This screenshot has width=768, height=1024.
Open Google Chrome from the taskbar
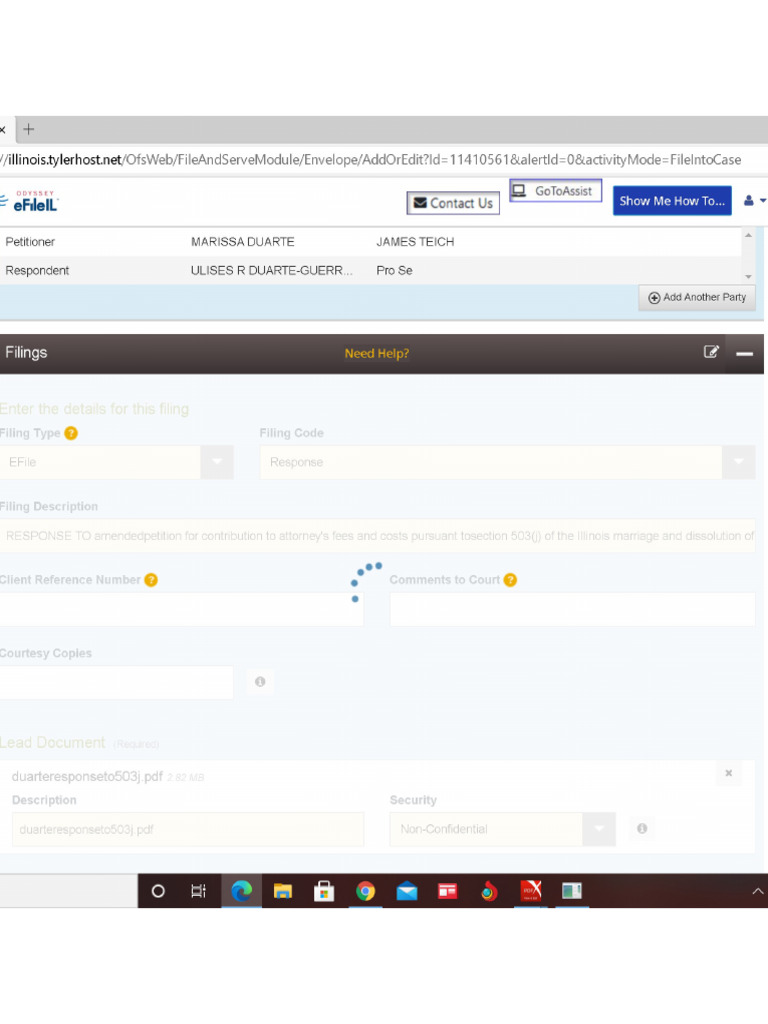(x=365, y=891)
